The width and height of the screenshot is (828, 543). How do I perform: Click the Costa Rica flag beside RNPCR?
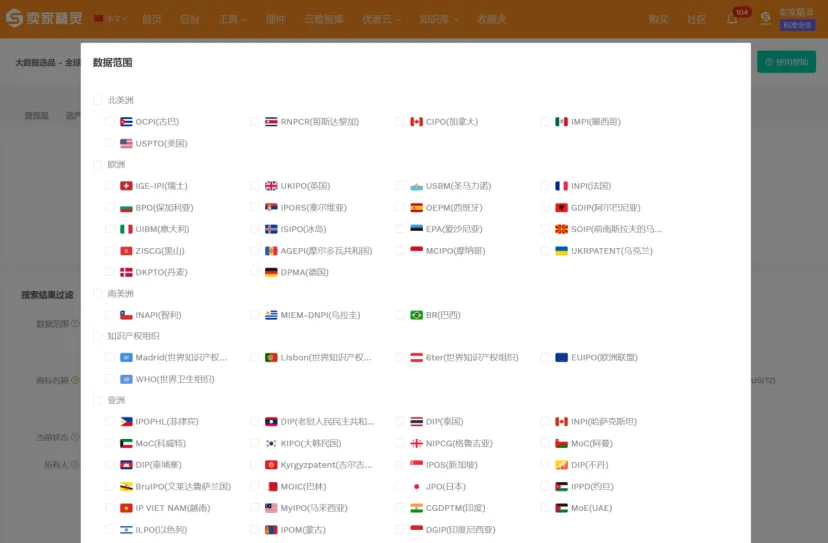[x=271, y=121]
